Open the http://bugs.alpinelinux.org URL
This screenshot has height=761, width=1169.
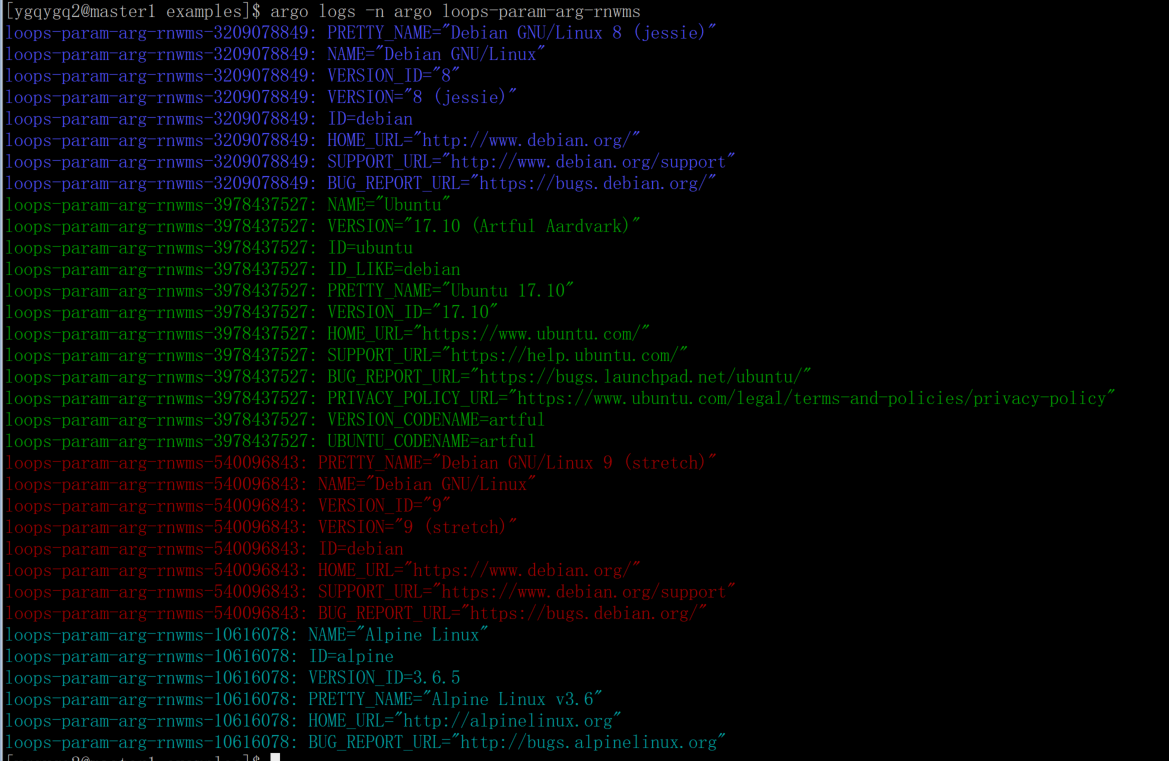[588, 742]
